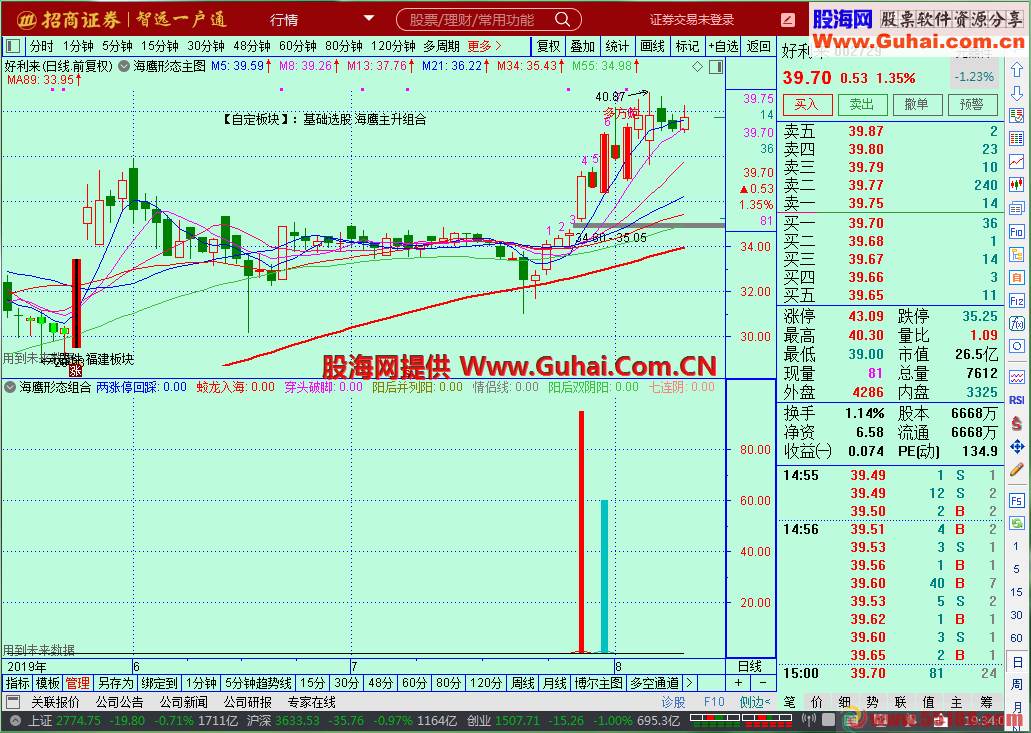Select the pencil drawing tool icon

tap(1017, 469)
